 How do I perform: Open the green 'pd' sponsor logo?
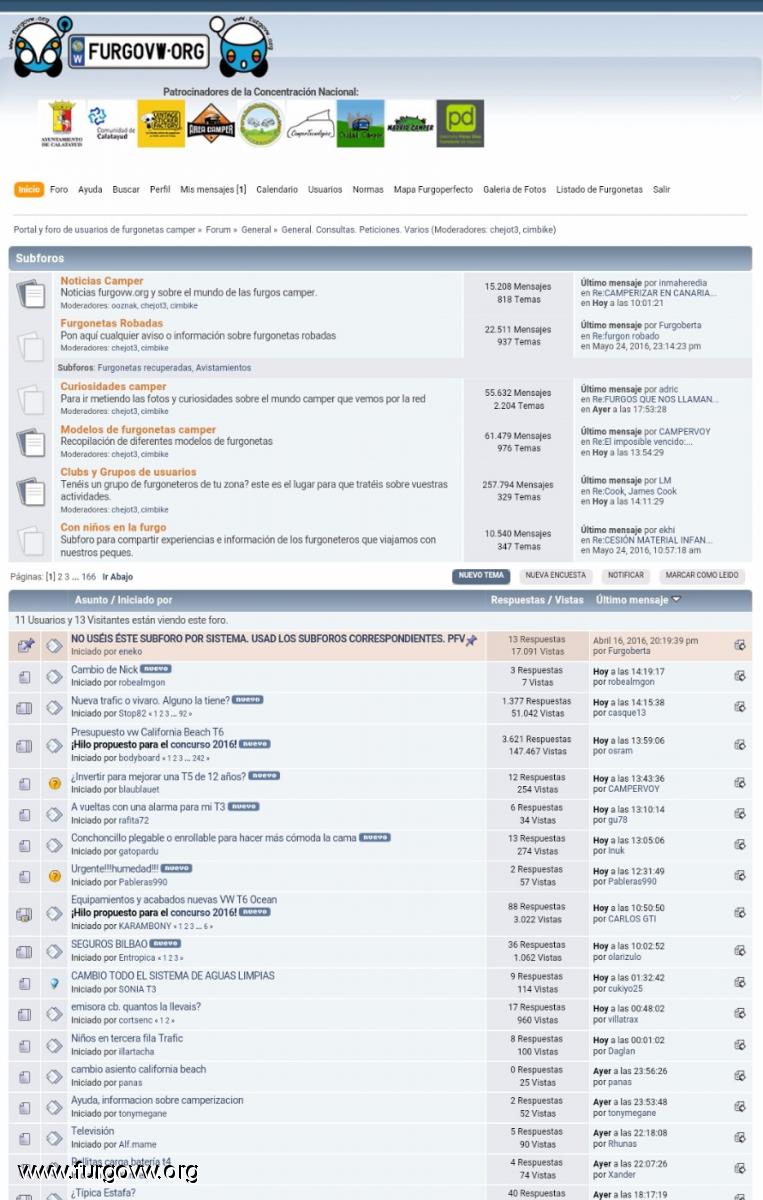[x=460, y=124]
